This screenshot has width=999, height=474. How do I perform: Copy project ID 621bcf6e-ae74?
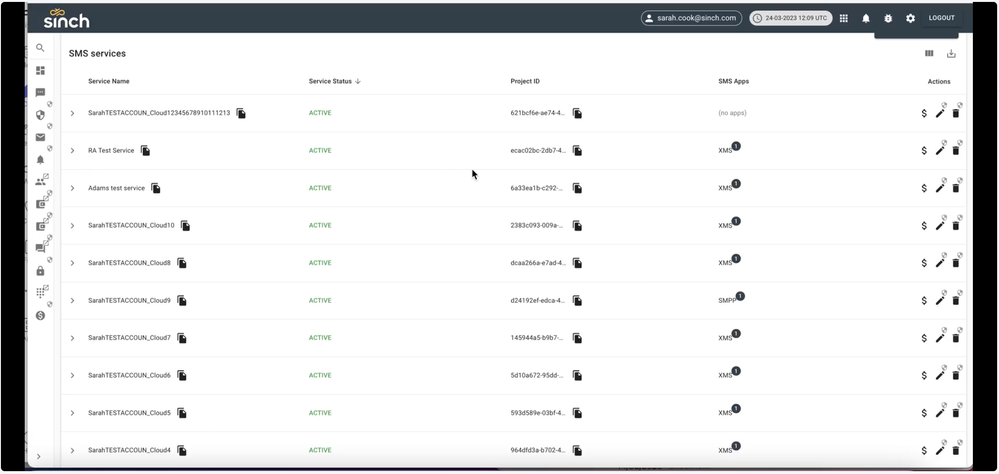[577, 113]
